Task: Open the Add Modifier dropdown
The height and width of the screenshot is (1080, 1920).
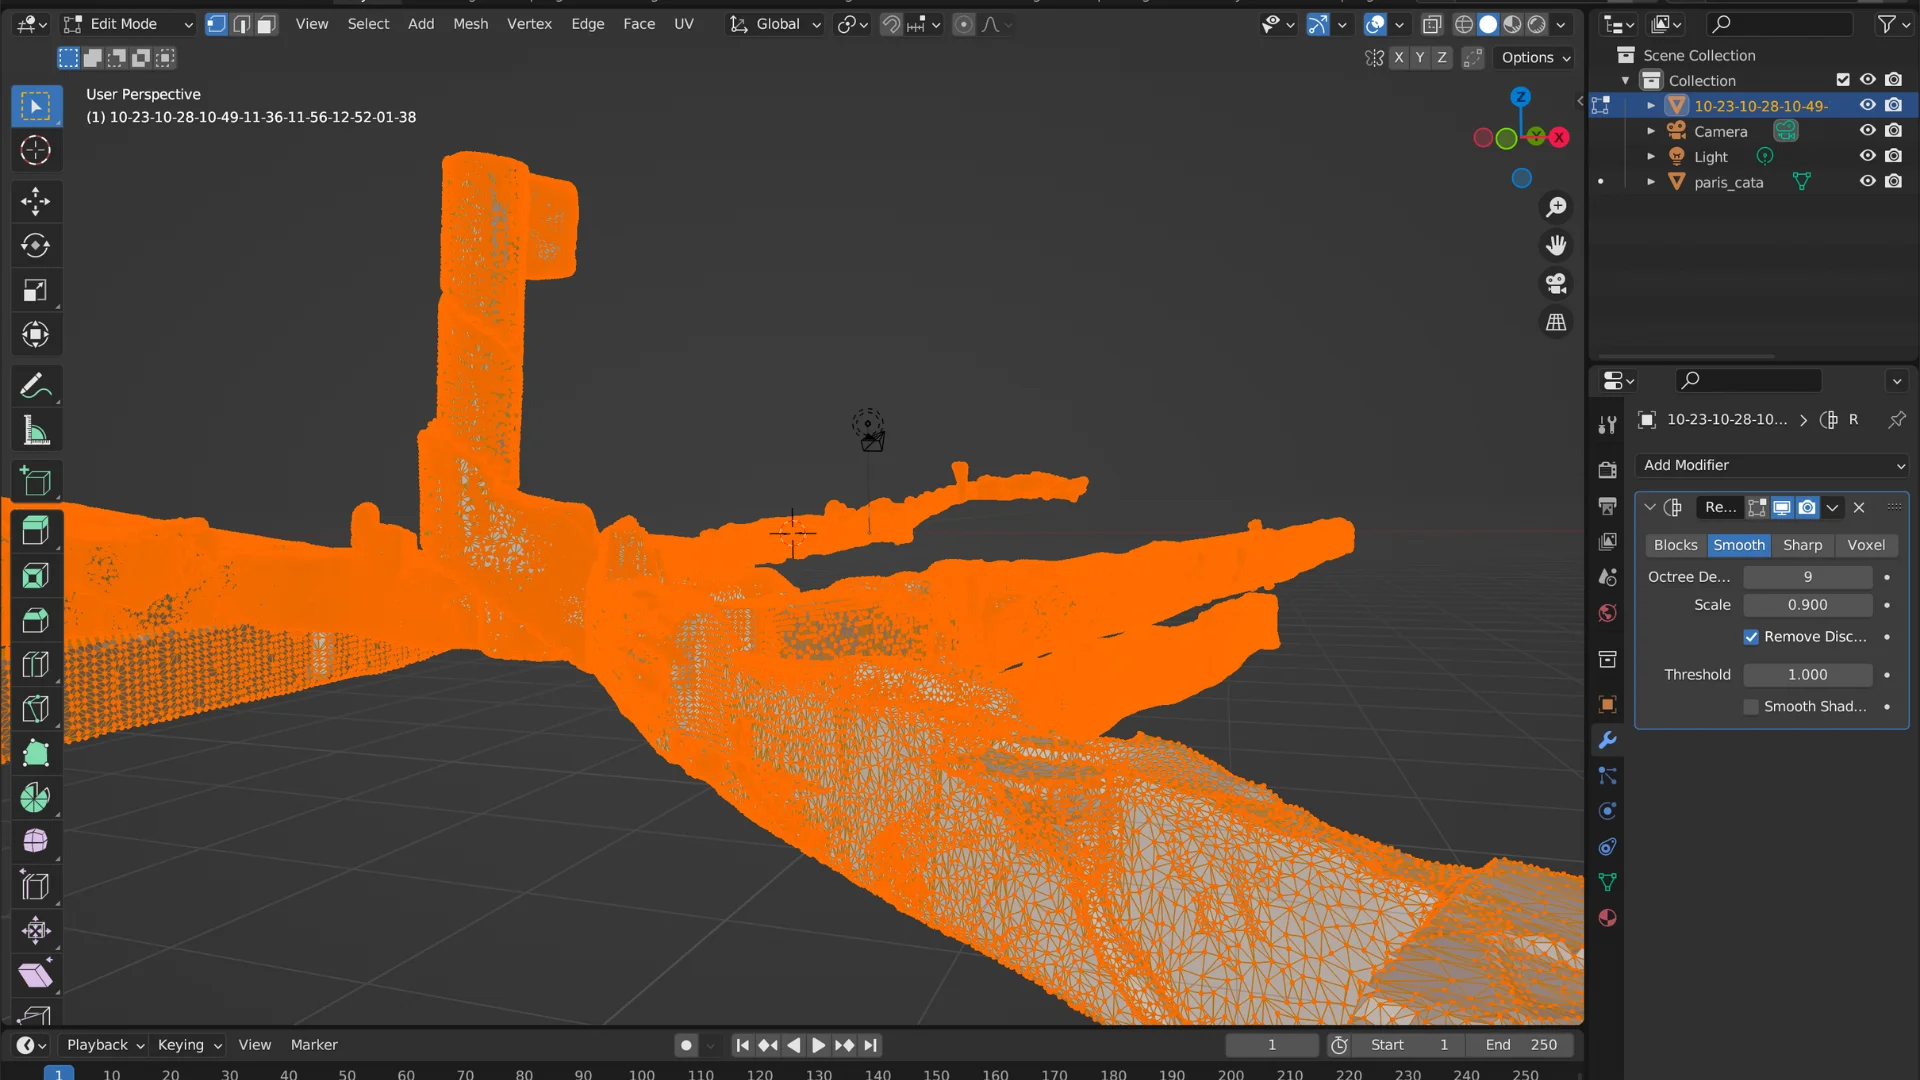Action: click(x=1773, y=465)
